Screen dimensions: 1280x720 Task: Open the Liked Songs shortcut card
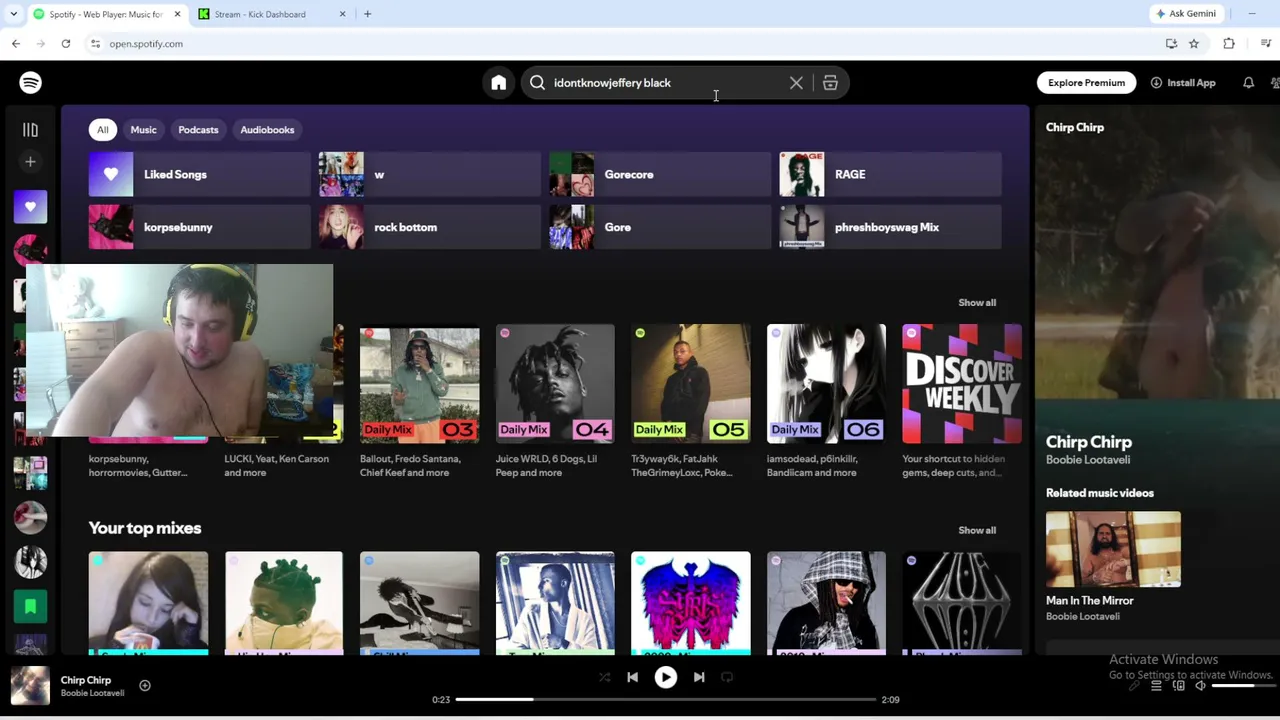[200, 174]
